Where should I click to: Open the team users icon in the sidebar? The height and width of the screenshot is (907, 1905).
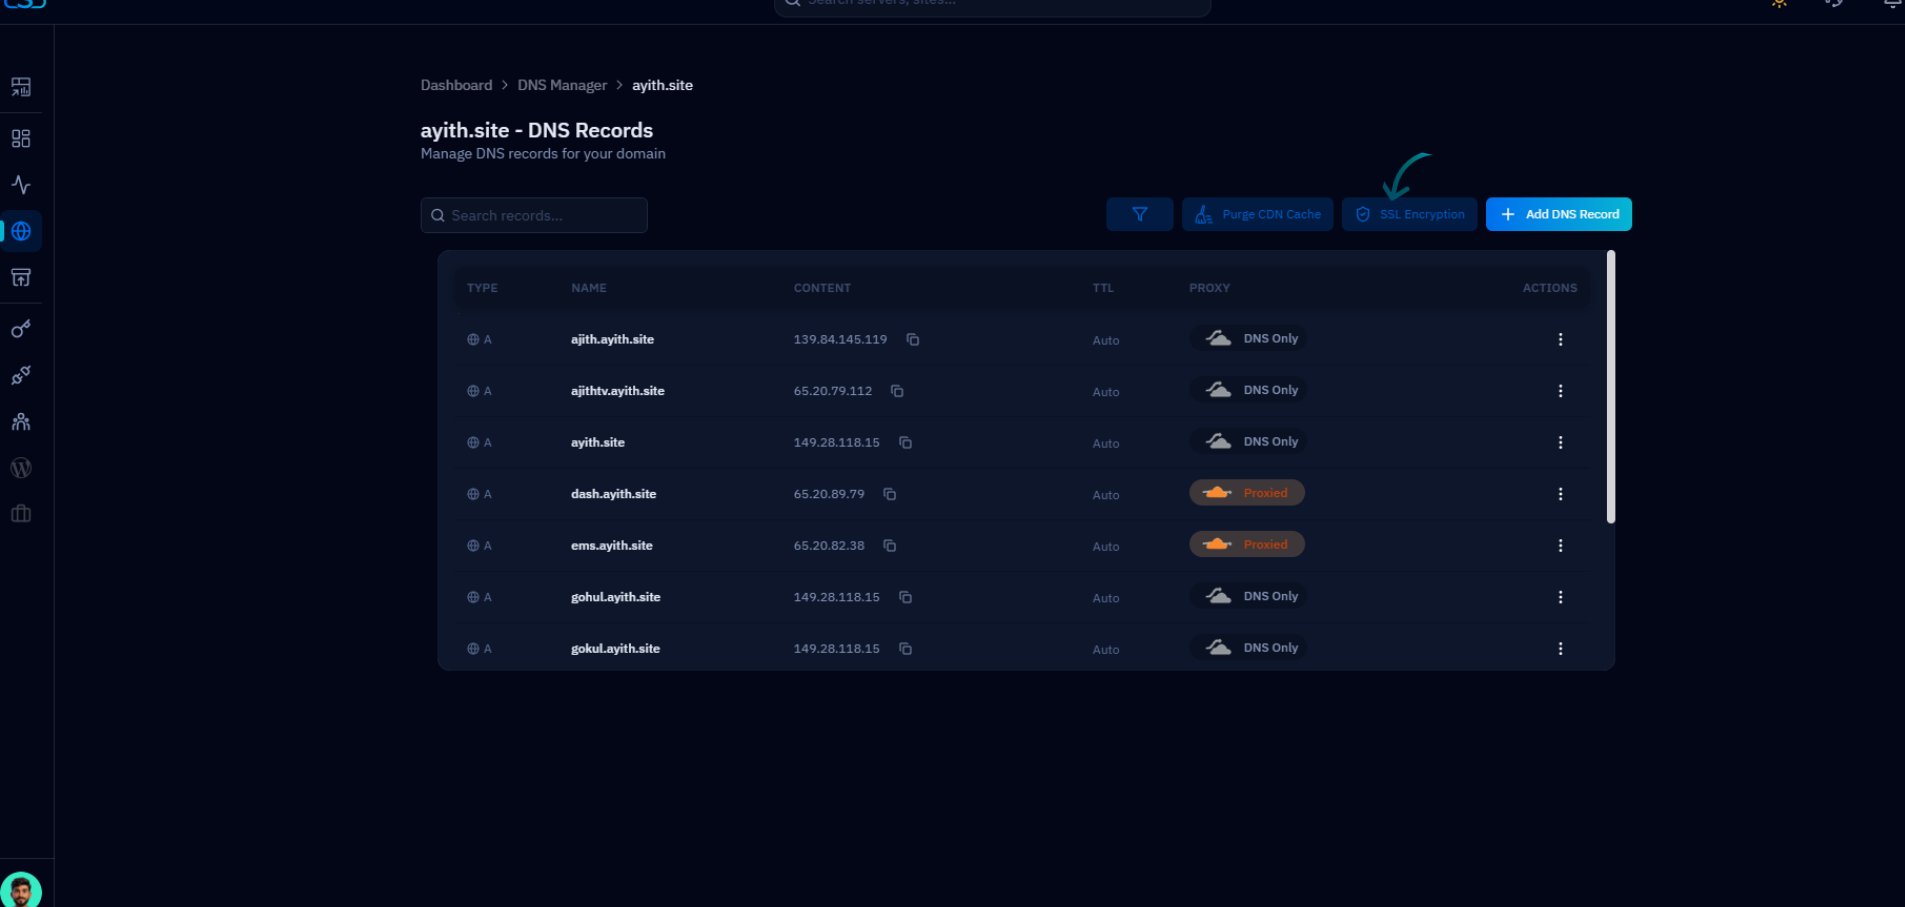(21, 422)
